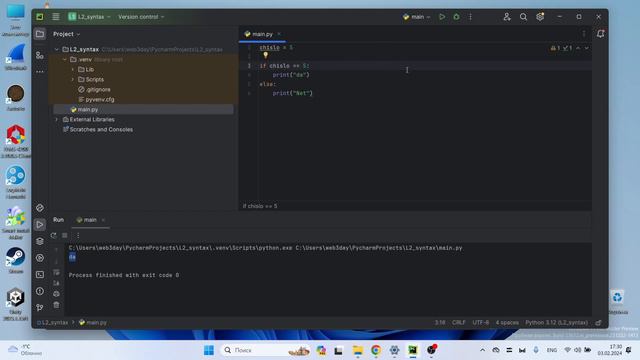Open Python Console tool window icon
The width and height of the screenshot is (640, 360).
40,208
